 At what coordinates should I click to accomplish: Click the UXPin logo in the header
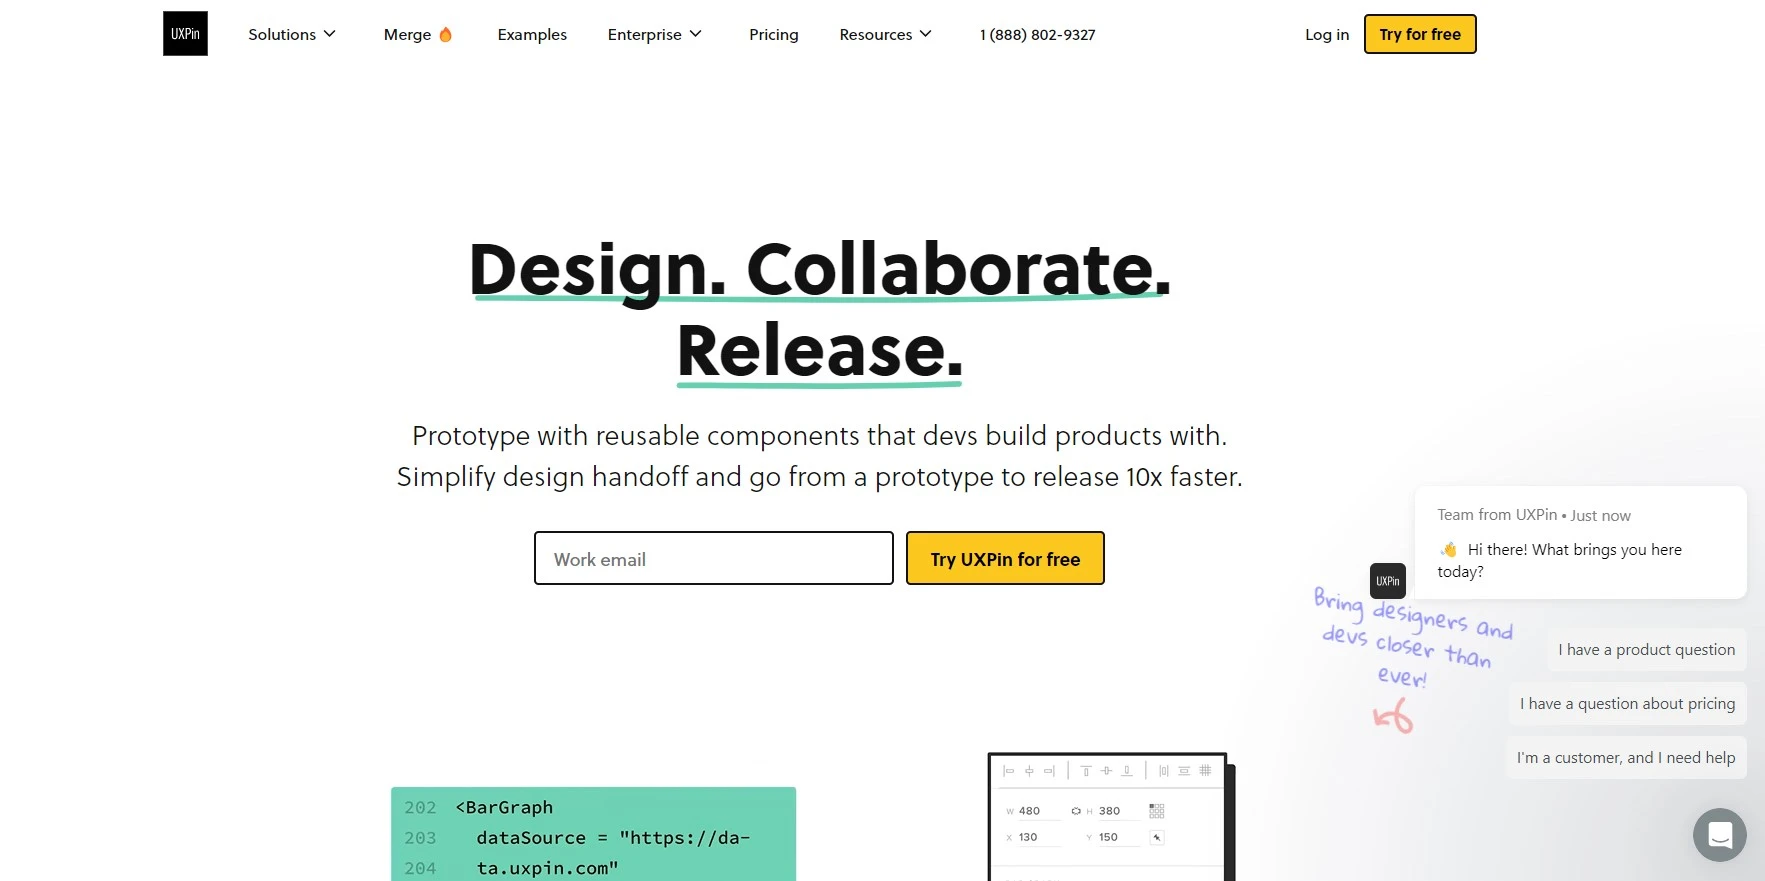coord(185,34)
